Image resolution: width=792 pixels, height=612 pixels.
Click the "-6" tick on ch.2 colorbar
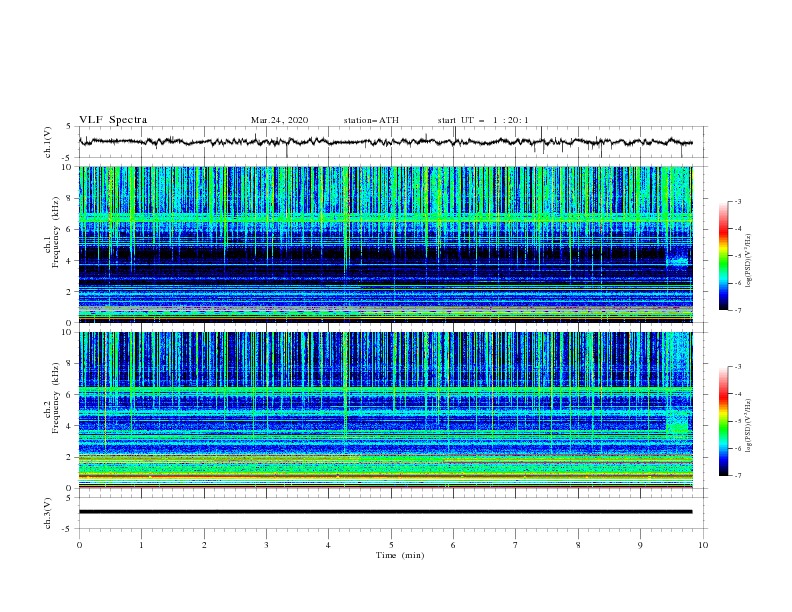pos(738,448)
